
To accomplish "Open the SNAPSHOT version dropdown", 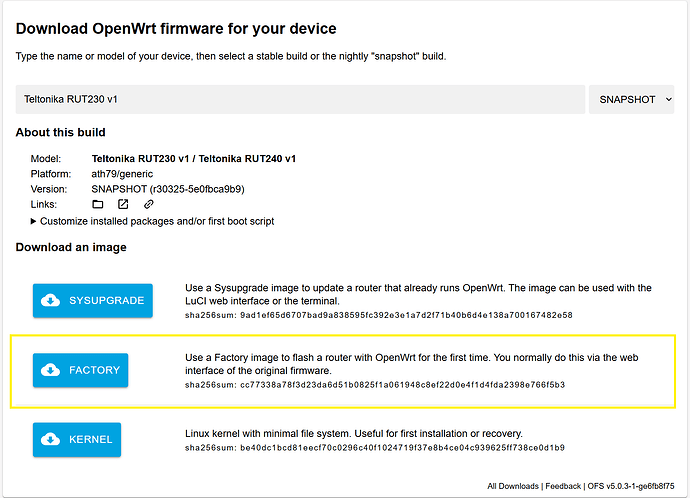I will (634, 99).
